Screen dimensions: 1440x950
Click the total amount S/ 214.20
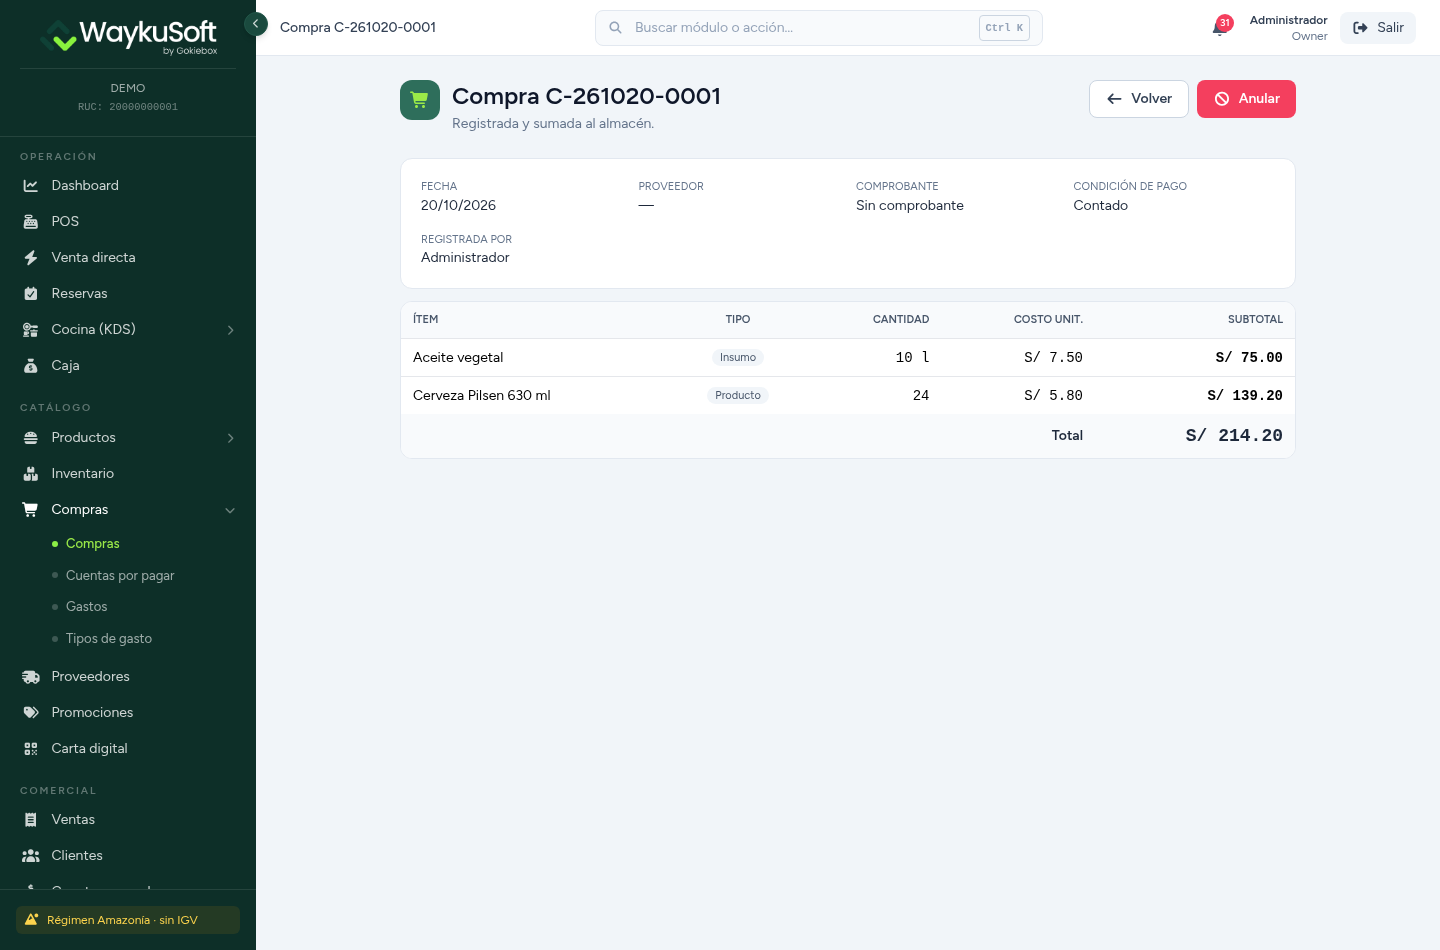1234,436
